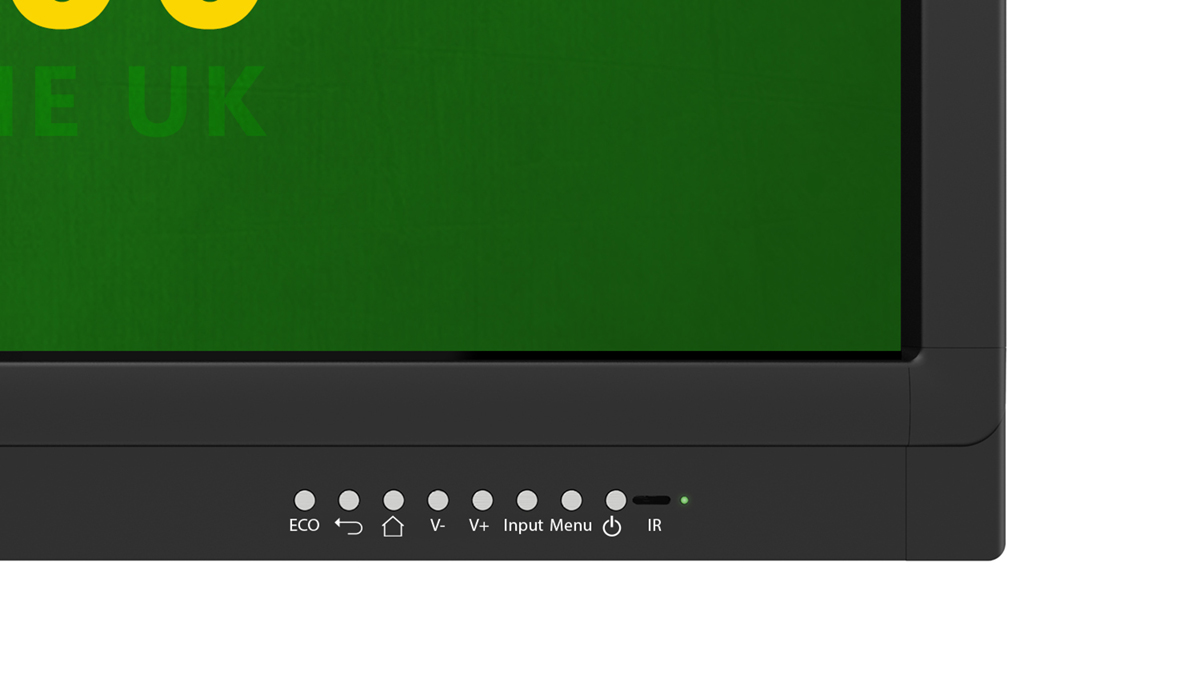Push the round button above the back arrow
The height and width of the screenshot is (674, 1200).
349,500
